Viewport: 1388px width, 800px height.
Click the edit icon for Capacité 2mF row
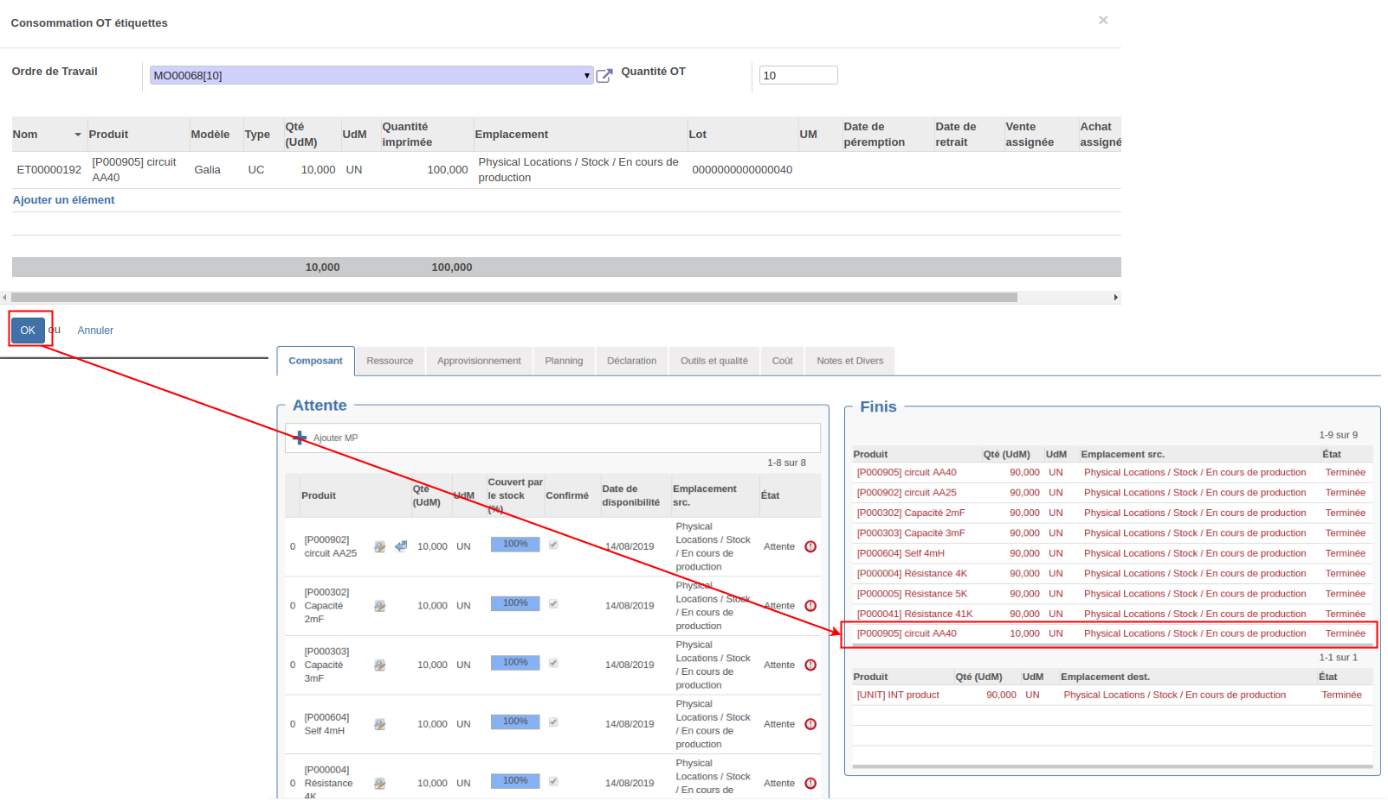[x=380, y=606]
